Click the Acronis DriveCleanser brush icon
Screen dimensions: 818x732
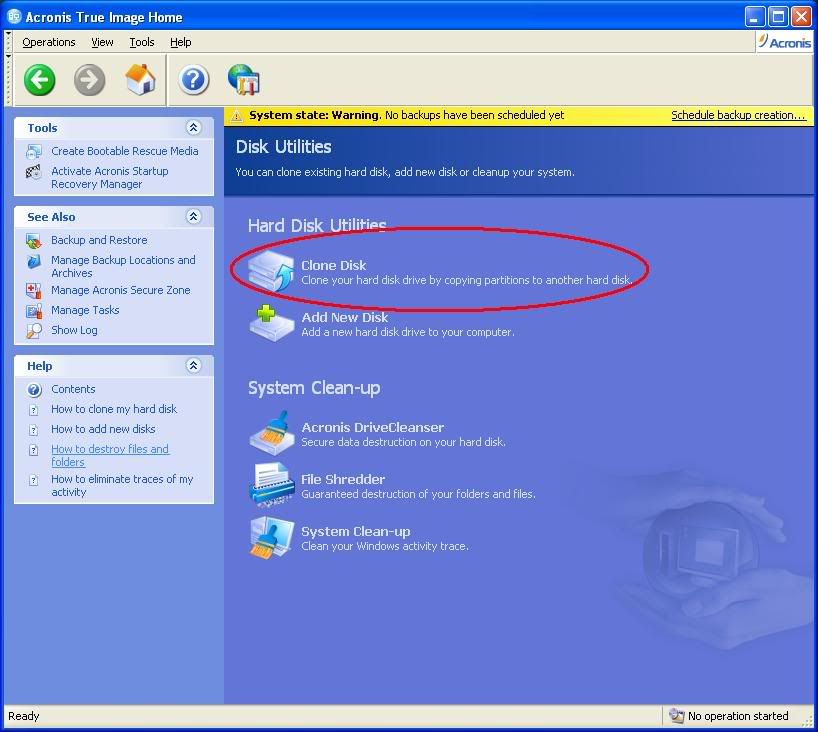(271, 433)
